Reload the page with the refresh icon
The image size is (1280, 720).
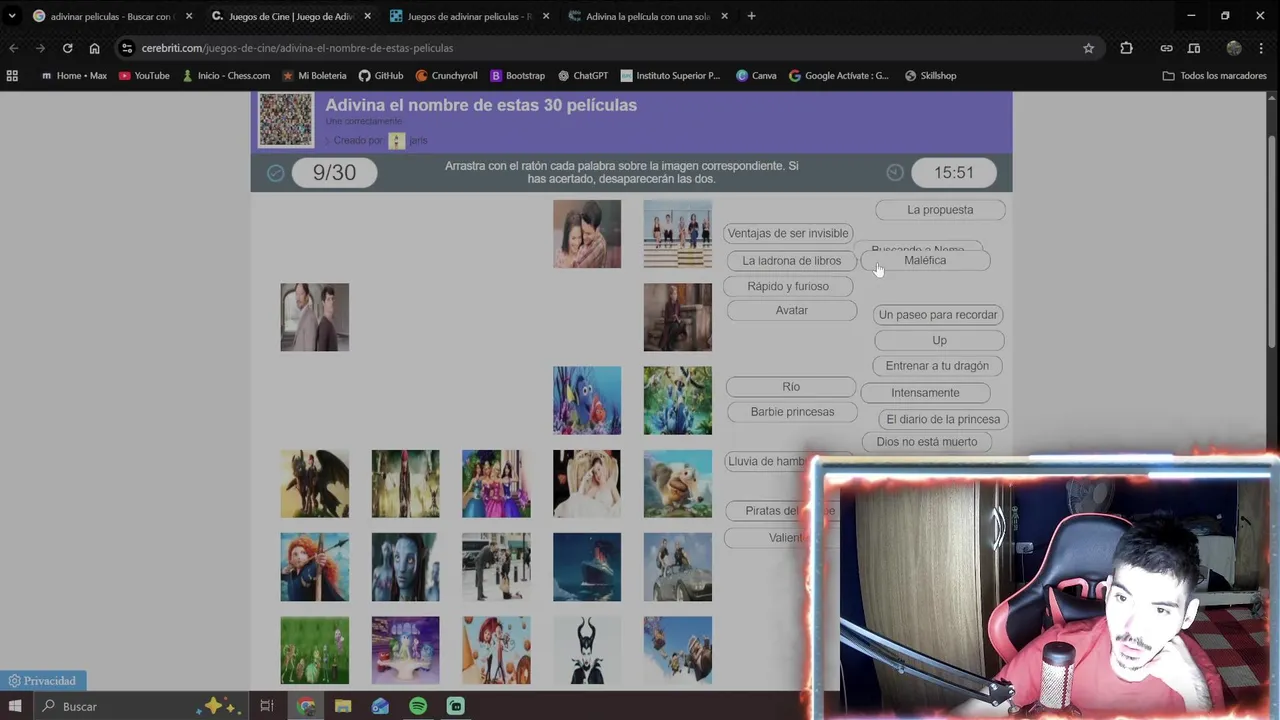tap(67, 48)
